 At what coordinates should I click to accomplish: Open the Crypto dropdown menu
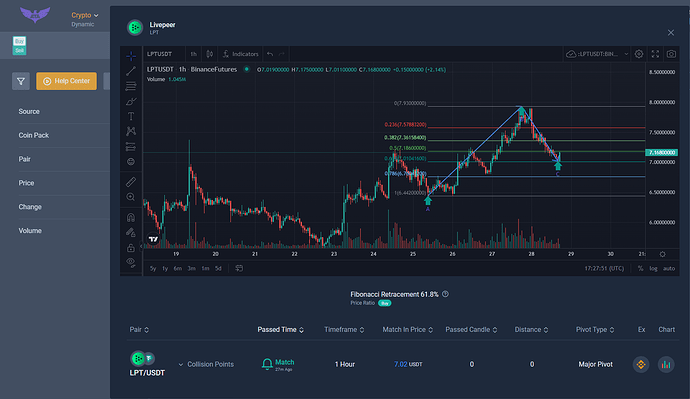pyautogui.click(x=85, y=15)
